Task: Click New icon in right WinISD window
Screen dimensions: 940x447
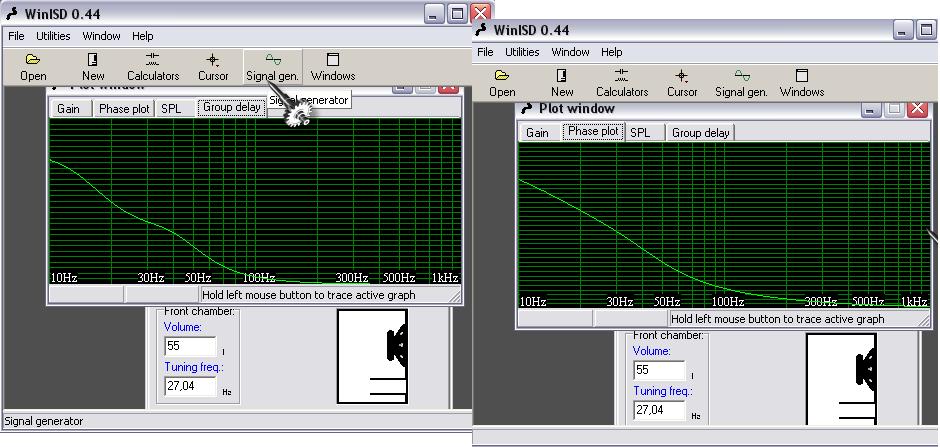Action: click(x=562, y=83)
